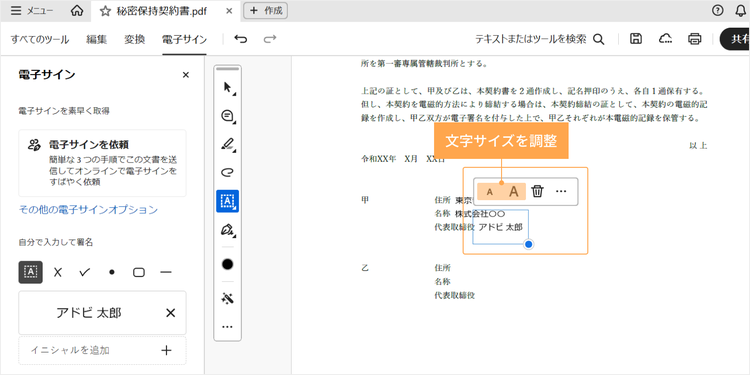This screenshot has height=375, width=750.
Task: Close the 電子サイン panel
Action: (186, 75)
